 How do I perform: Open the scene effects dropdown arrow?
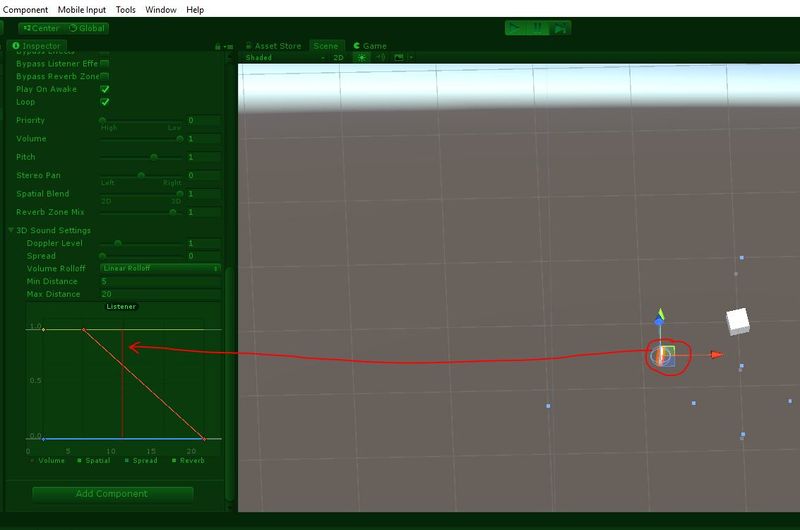point(410,58)
